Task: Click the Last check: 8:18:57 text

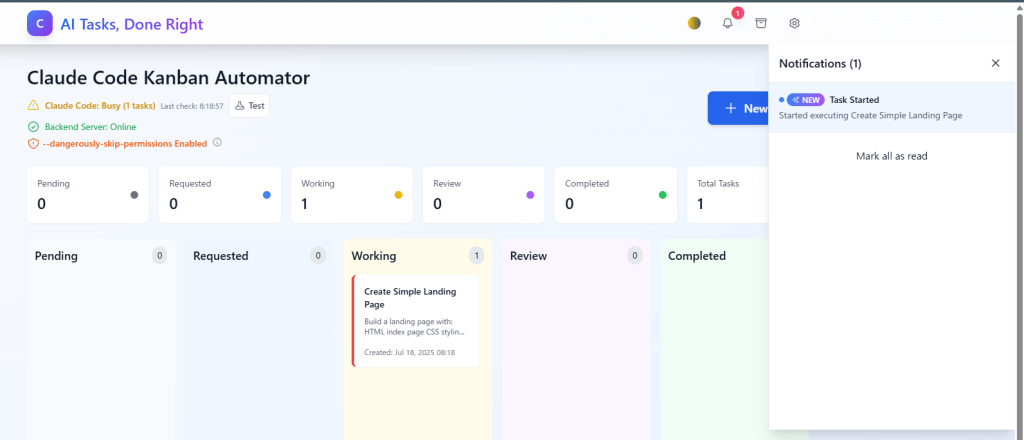Action: [192, 106]
